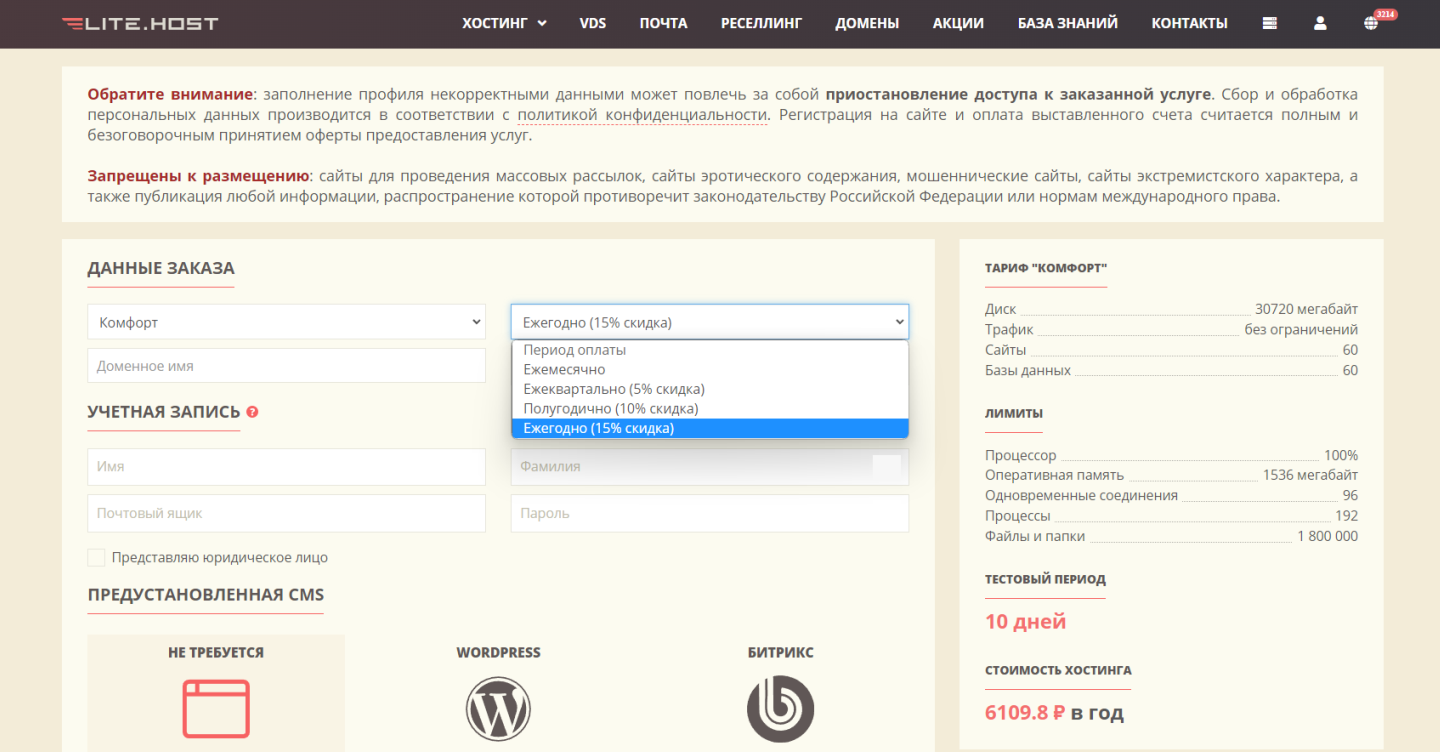This screenshot has width=1440, height=752.
Task: Open the Акции menu item
Action: pyautogui.click(x=958, y=23)
